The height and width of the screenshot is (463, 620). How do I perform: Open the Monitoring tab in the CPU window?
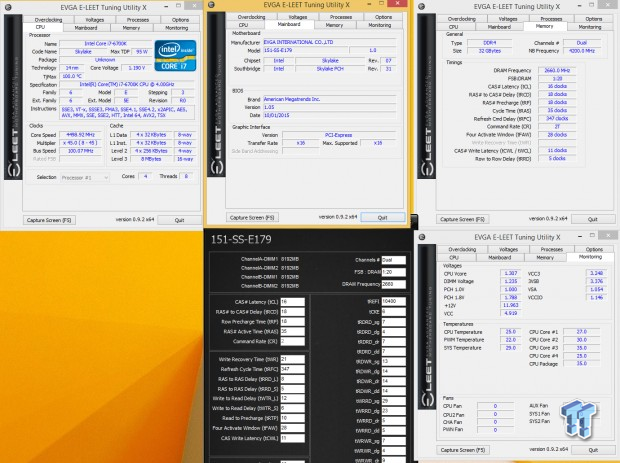[x=176, y=28]
